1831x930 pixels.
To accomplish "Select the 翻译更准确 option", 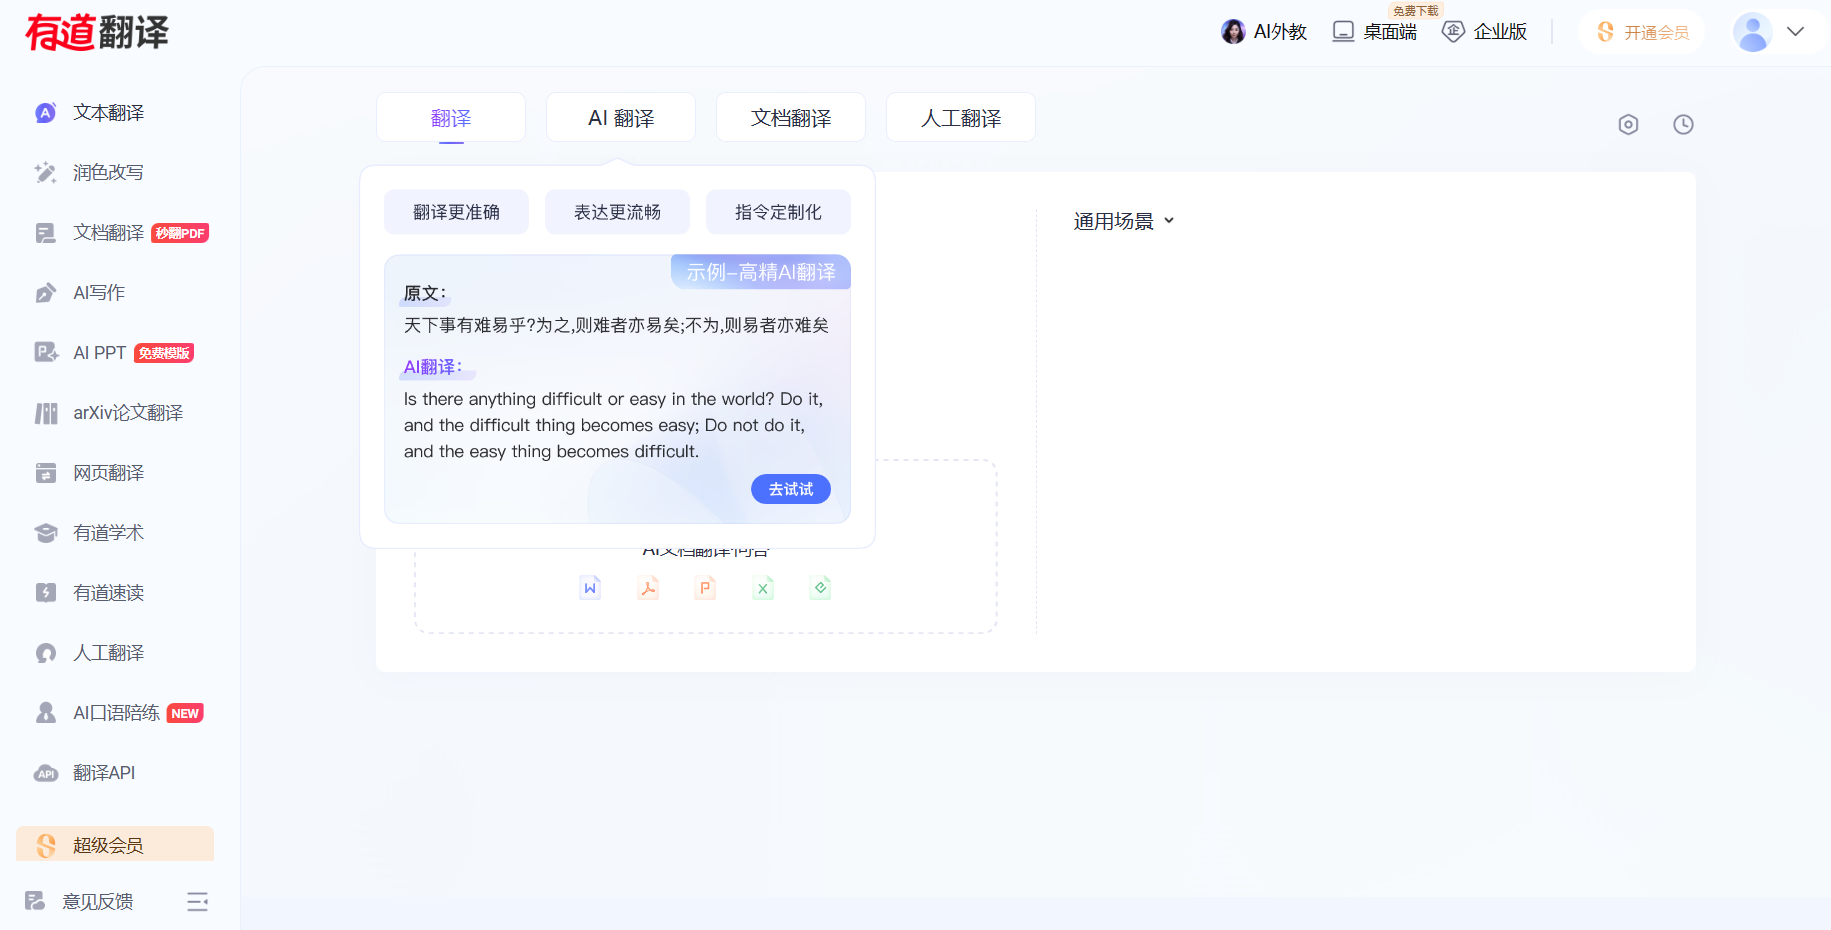I will pyautogui.click(x=456, y=212).
